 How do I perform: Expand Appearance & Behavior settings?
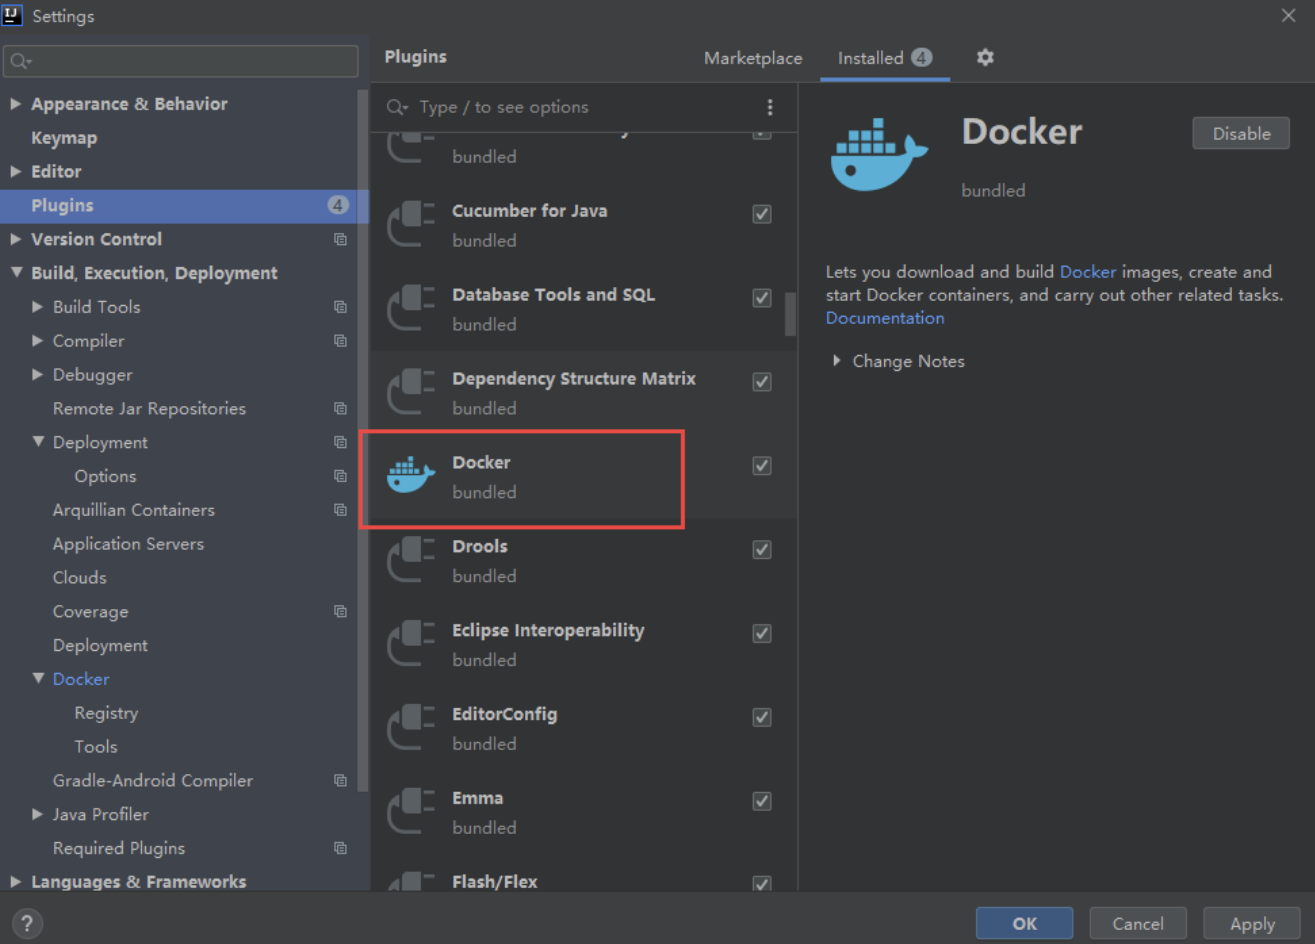click(15, 103)
